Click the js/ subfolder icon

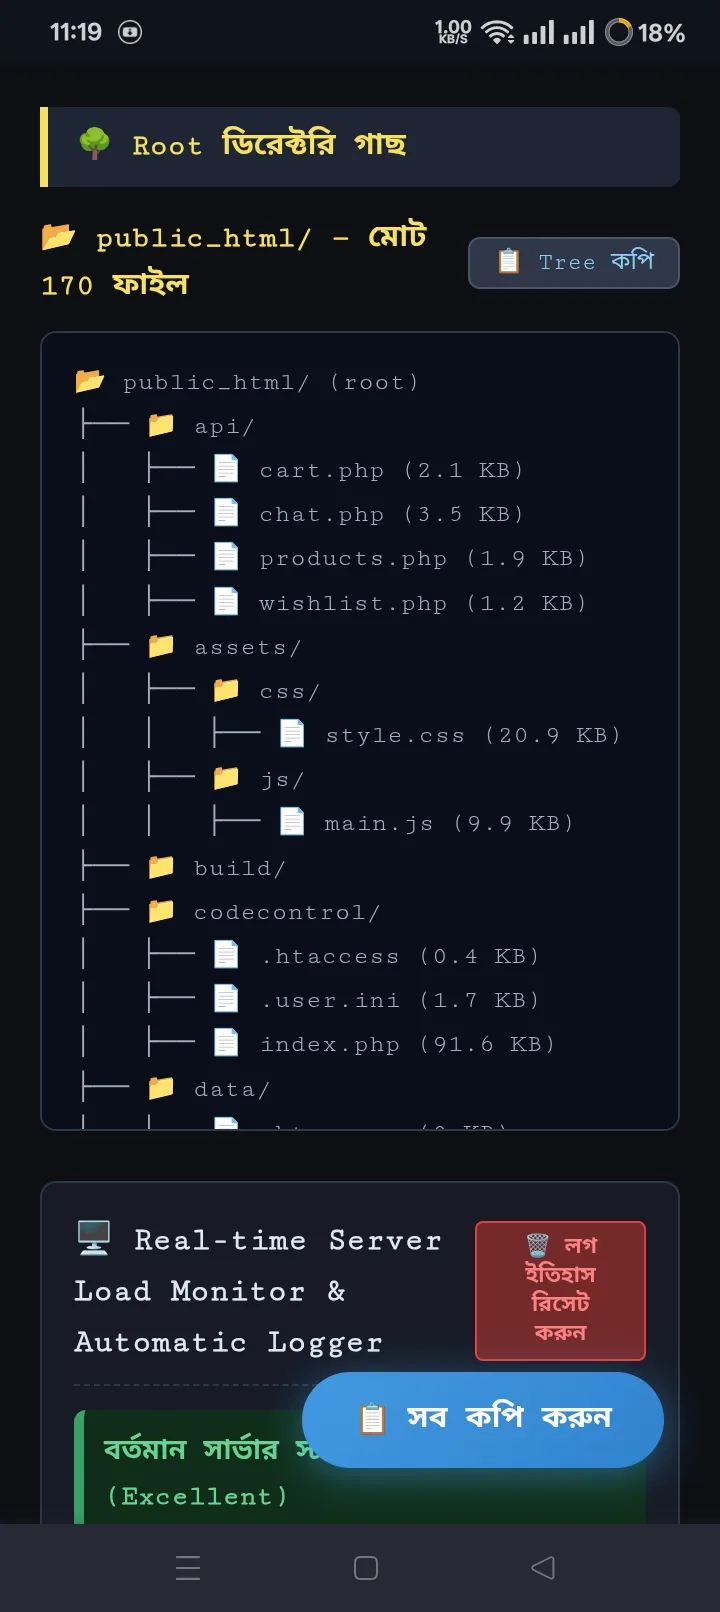pyautogui.click(x=227, y=779)
